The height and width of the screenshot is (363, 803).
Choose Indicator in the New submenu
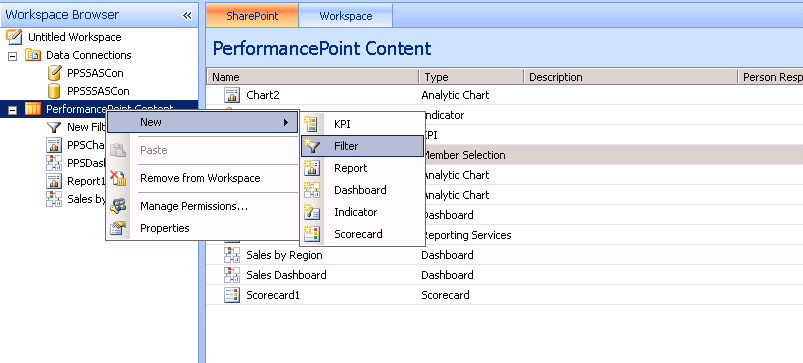coord(362,212)
